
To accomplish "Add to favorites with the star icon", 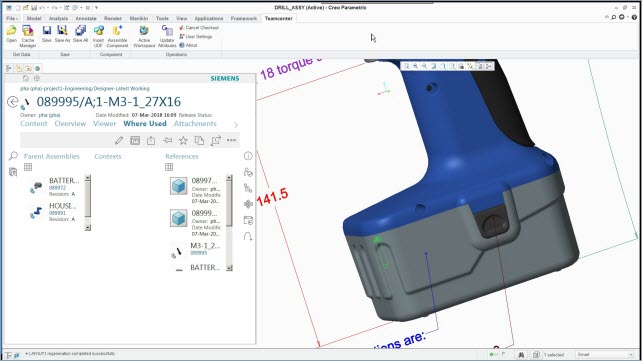I will (183, 140).
